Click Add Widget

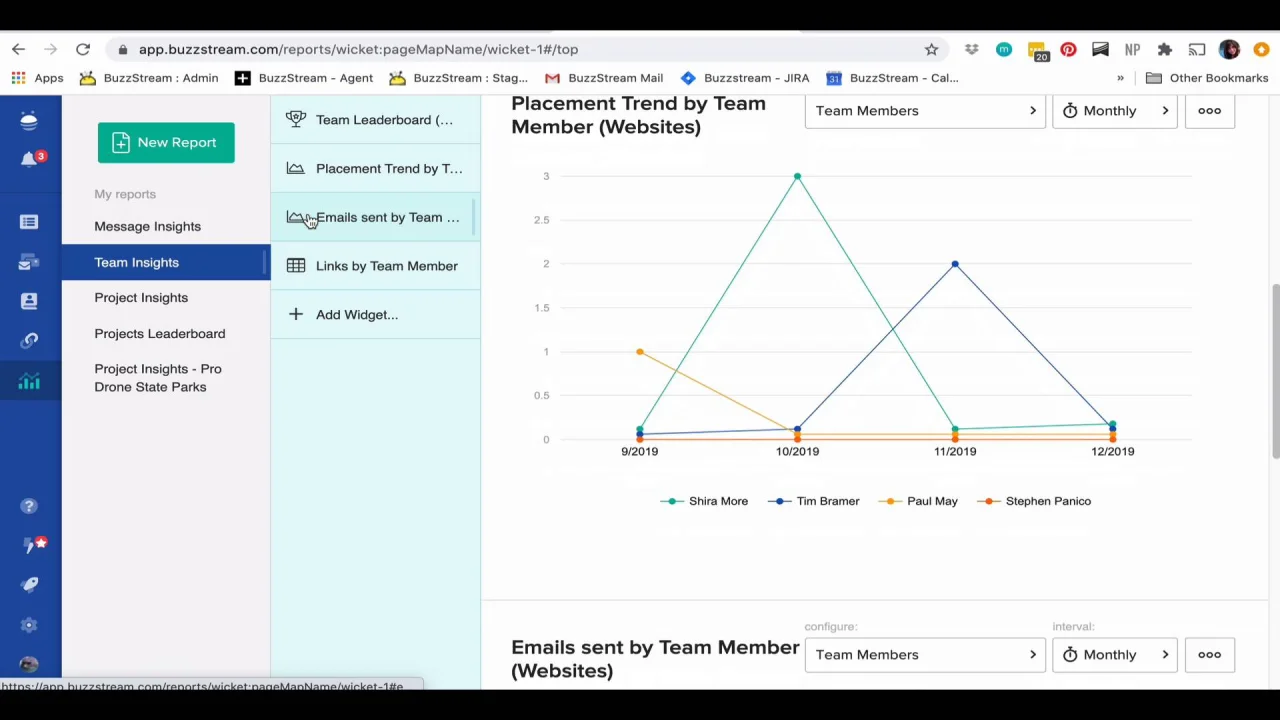coord(375,314)
